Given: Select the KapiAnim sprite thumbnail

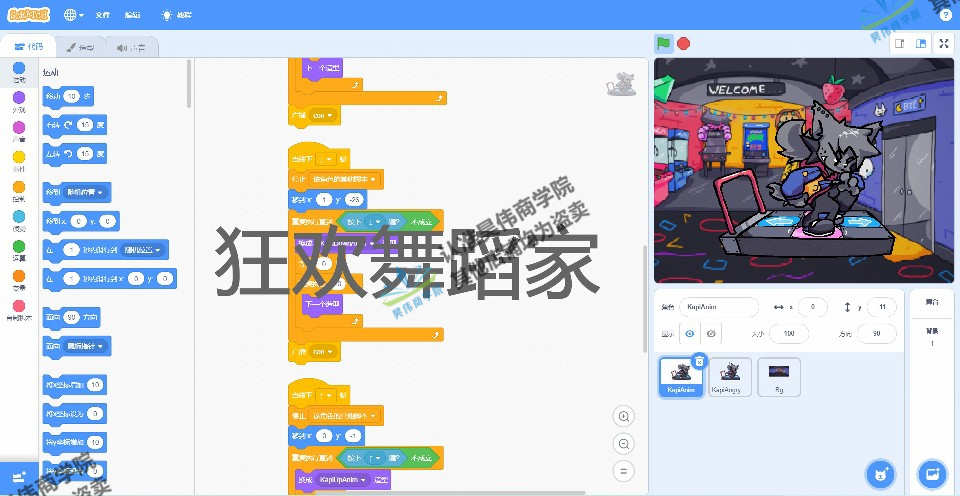Looking at the screenshot, I should [680, 377].
